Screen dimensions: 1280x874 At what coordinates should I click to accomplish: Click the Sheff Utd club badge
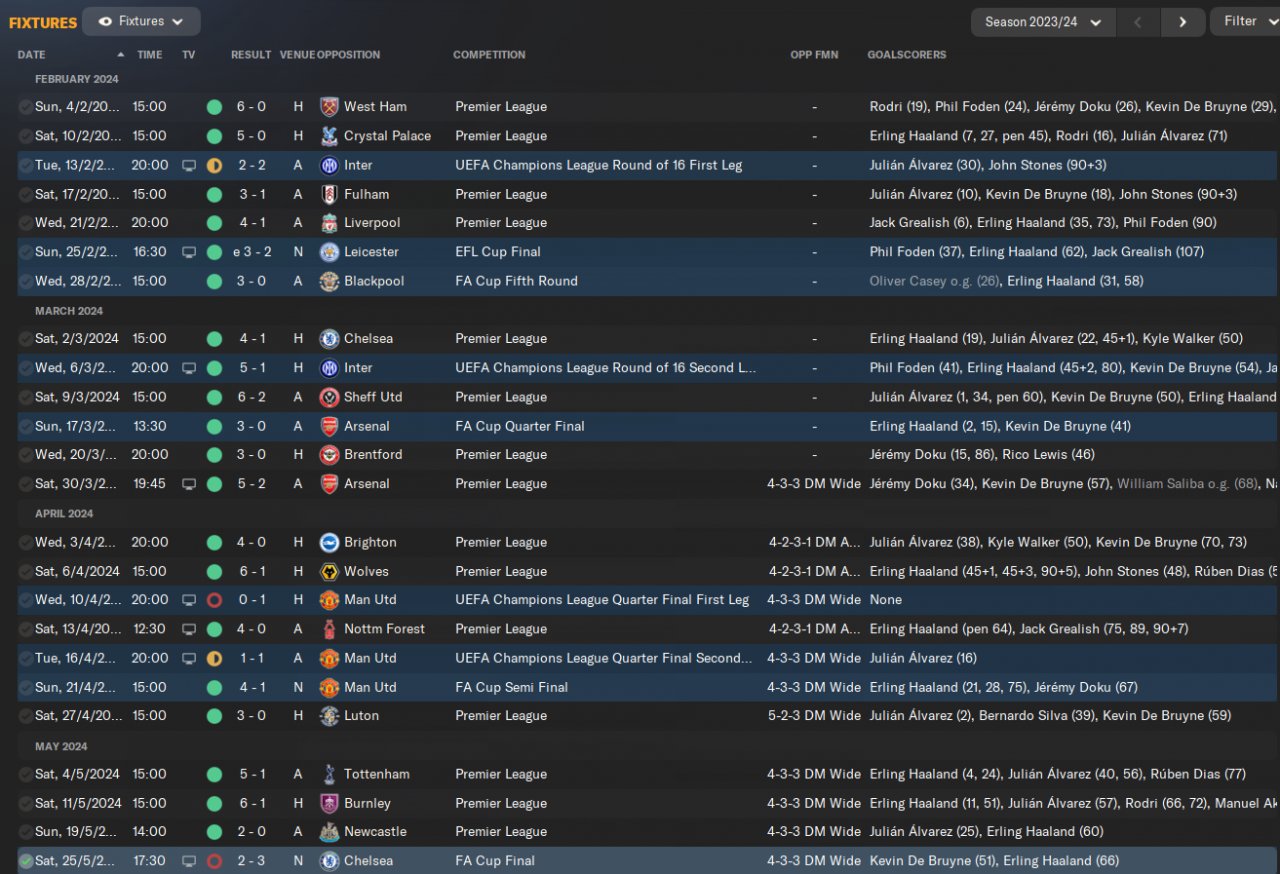point(329,397)
